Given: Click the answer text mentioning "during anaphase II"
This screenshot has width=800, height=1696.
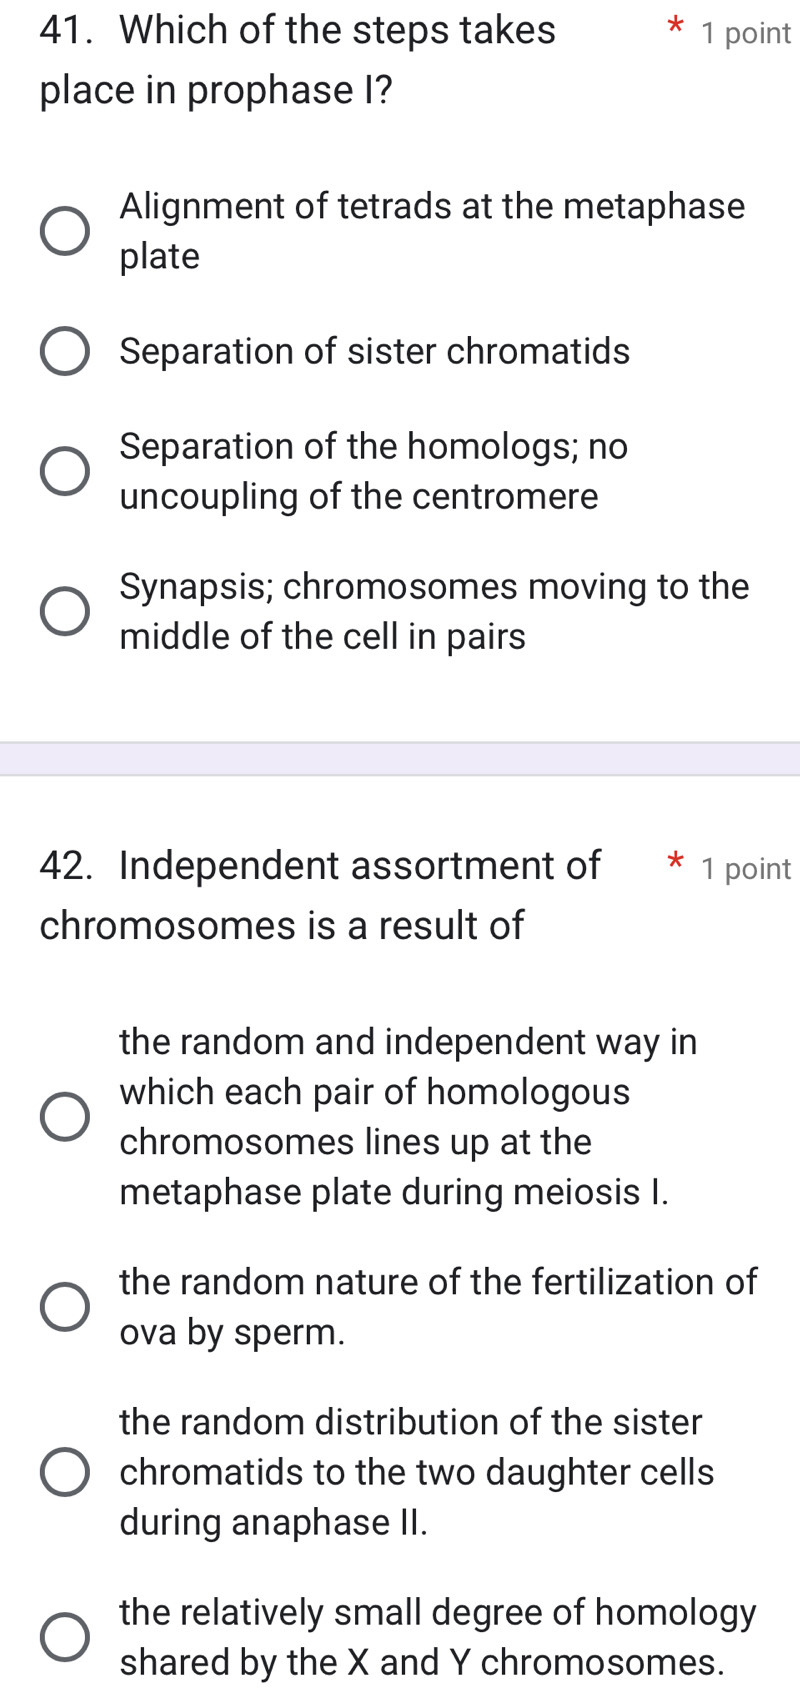Looking at the screenshot, I should pos(416,1472).
